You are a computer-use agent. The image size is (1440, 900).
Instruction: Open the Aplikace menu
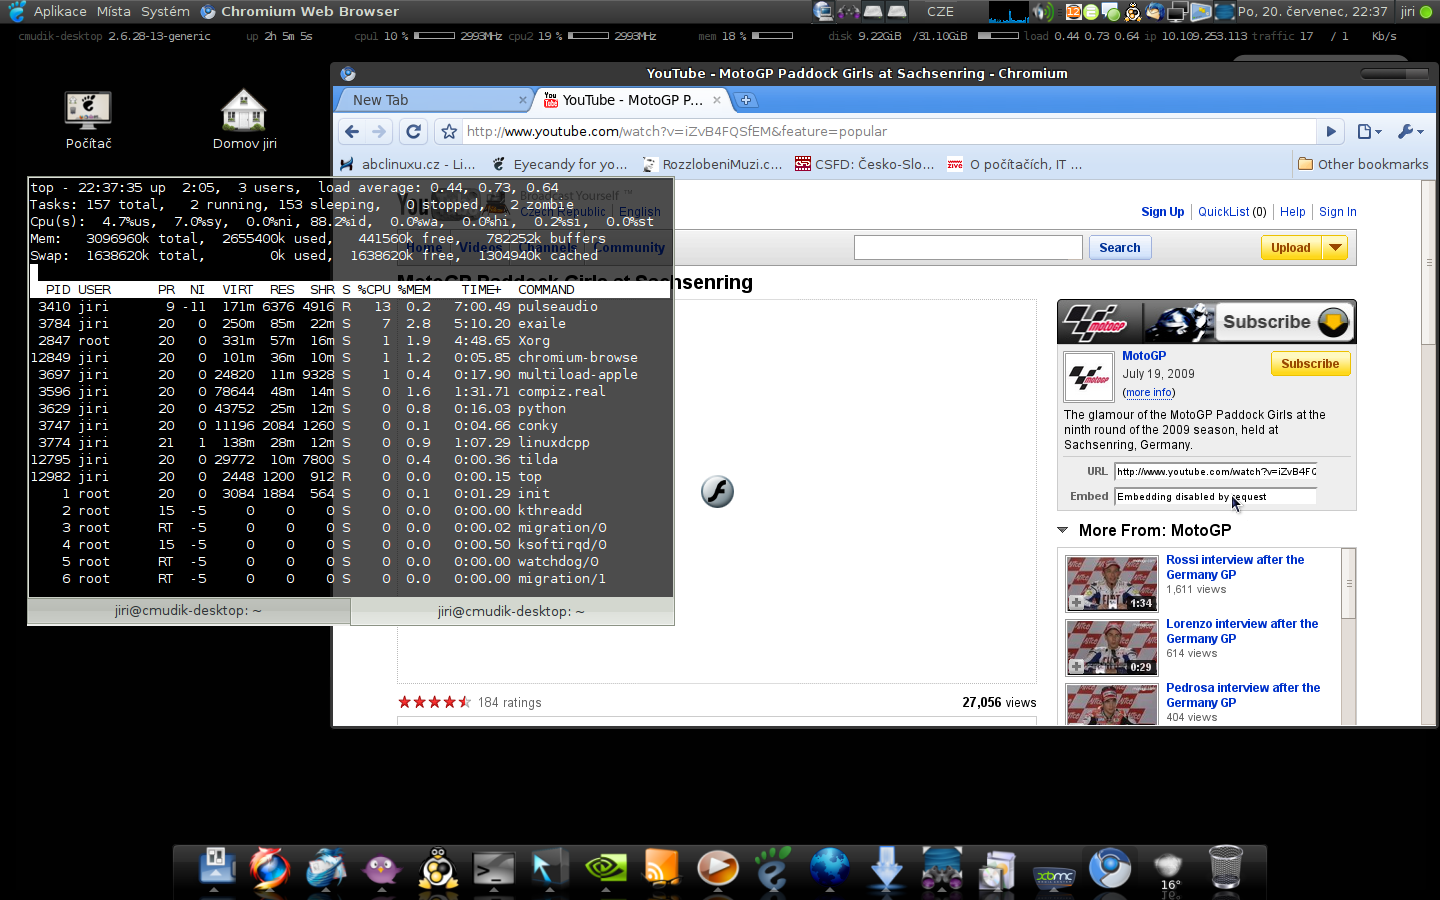point(60,11)
